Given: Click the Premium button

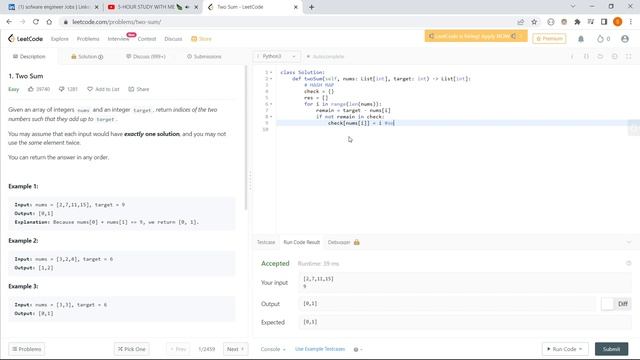Looking at the screenshot, I should pos(549,38).
